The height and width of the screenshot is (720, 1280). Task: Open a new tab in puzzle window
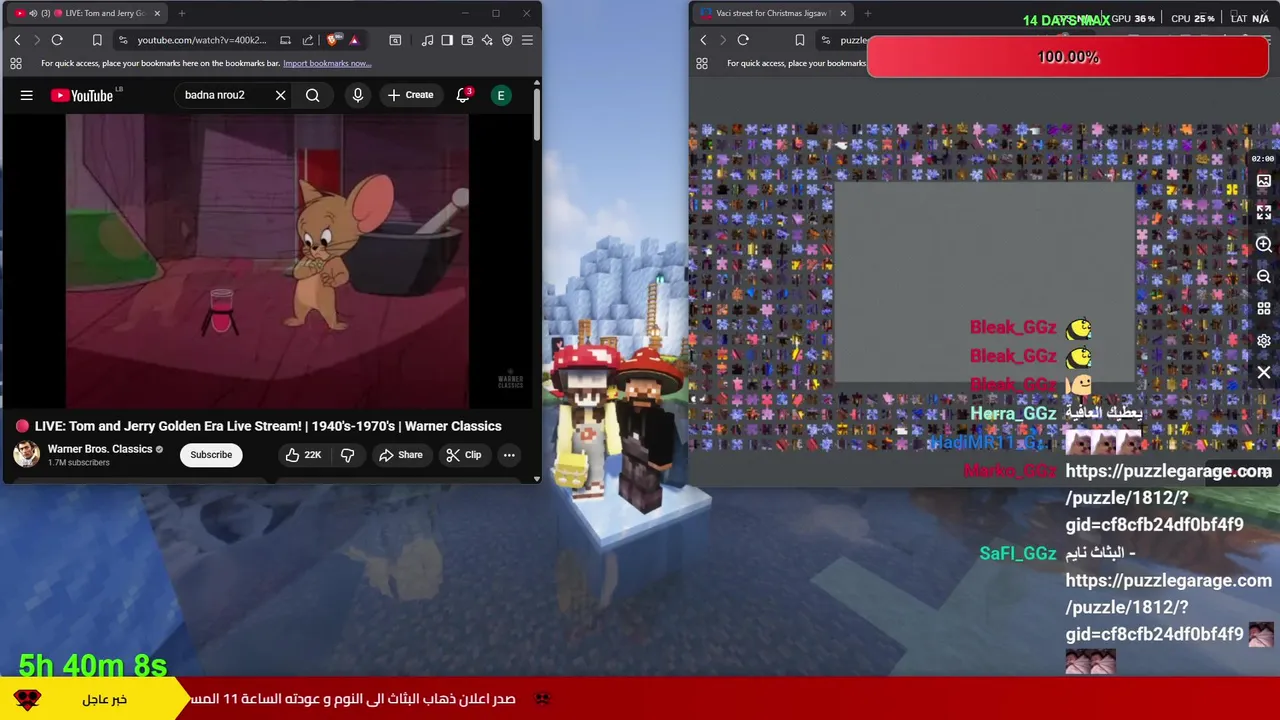pos(867,13)
